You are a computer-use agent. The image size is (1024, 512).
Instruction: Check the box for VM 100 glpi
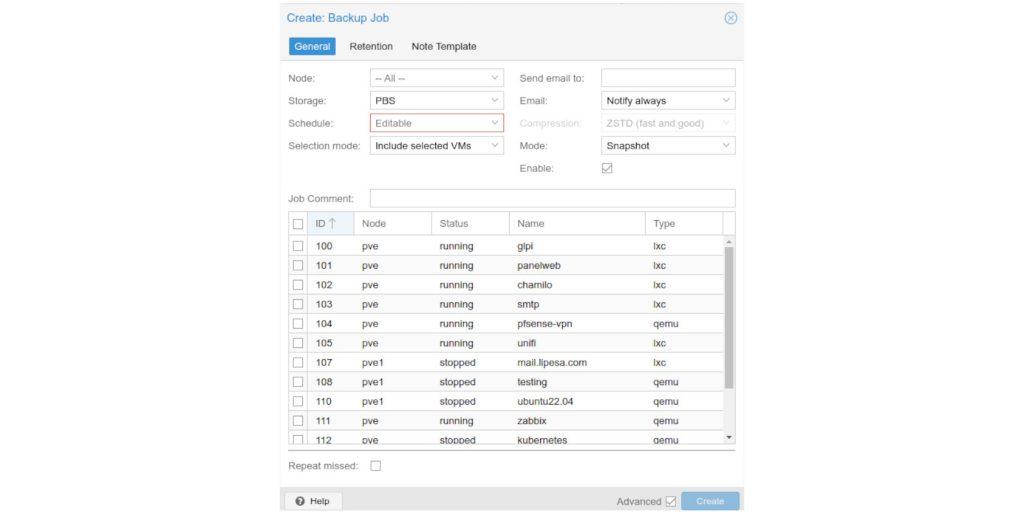(x=298, y=246)
